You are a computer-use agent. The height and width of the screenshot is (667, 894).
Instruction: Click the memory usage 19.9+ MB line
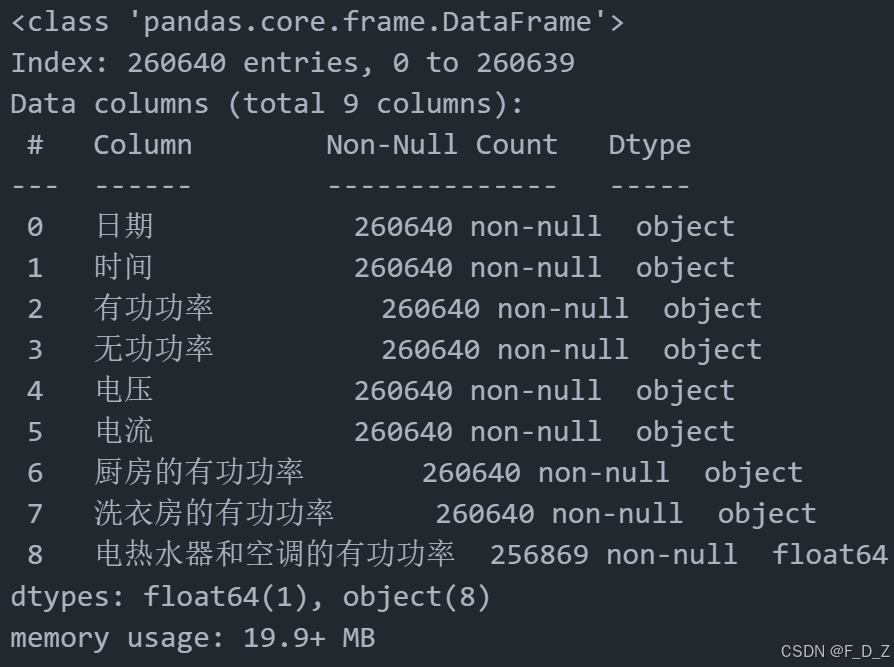pyautogui.click(x=193, y=638)
